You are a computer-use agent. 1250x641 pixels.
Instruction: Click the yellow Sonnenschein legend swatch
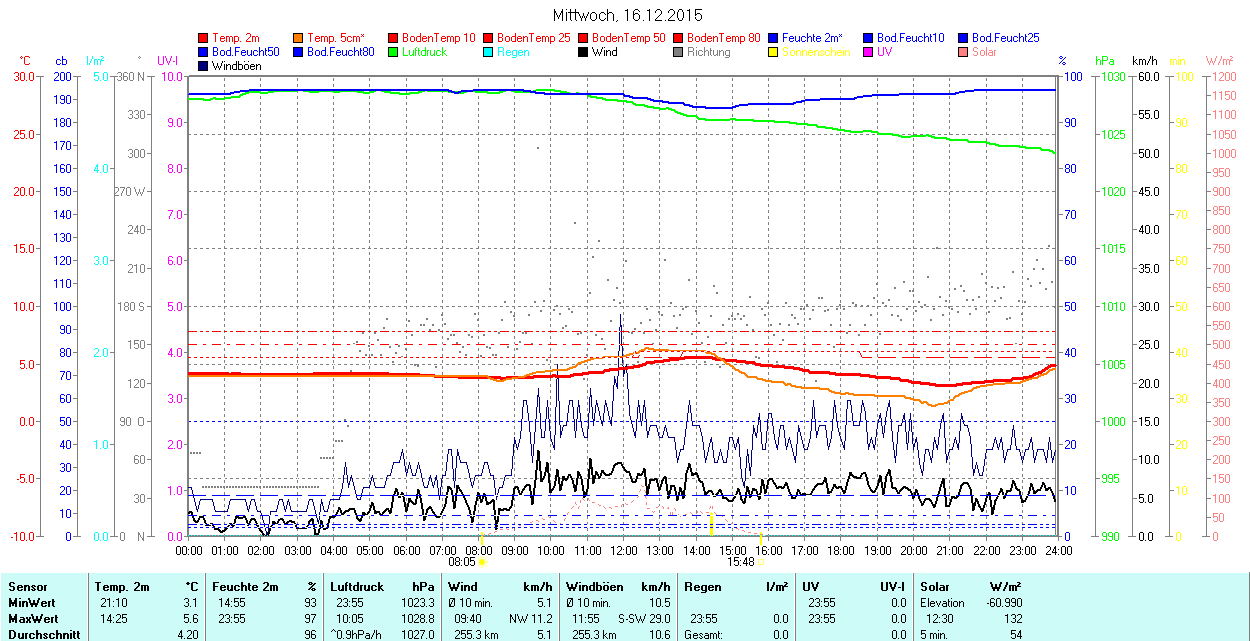tap(774, 52)
